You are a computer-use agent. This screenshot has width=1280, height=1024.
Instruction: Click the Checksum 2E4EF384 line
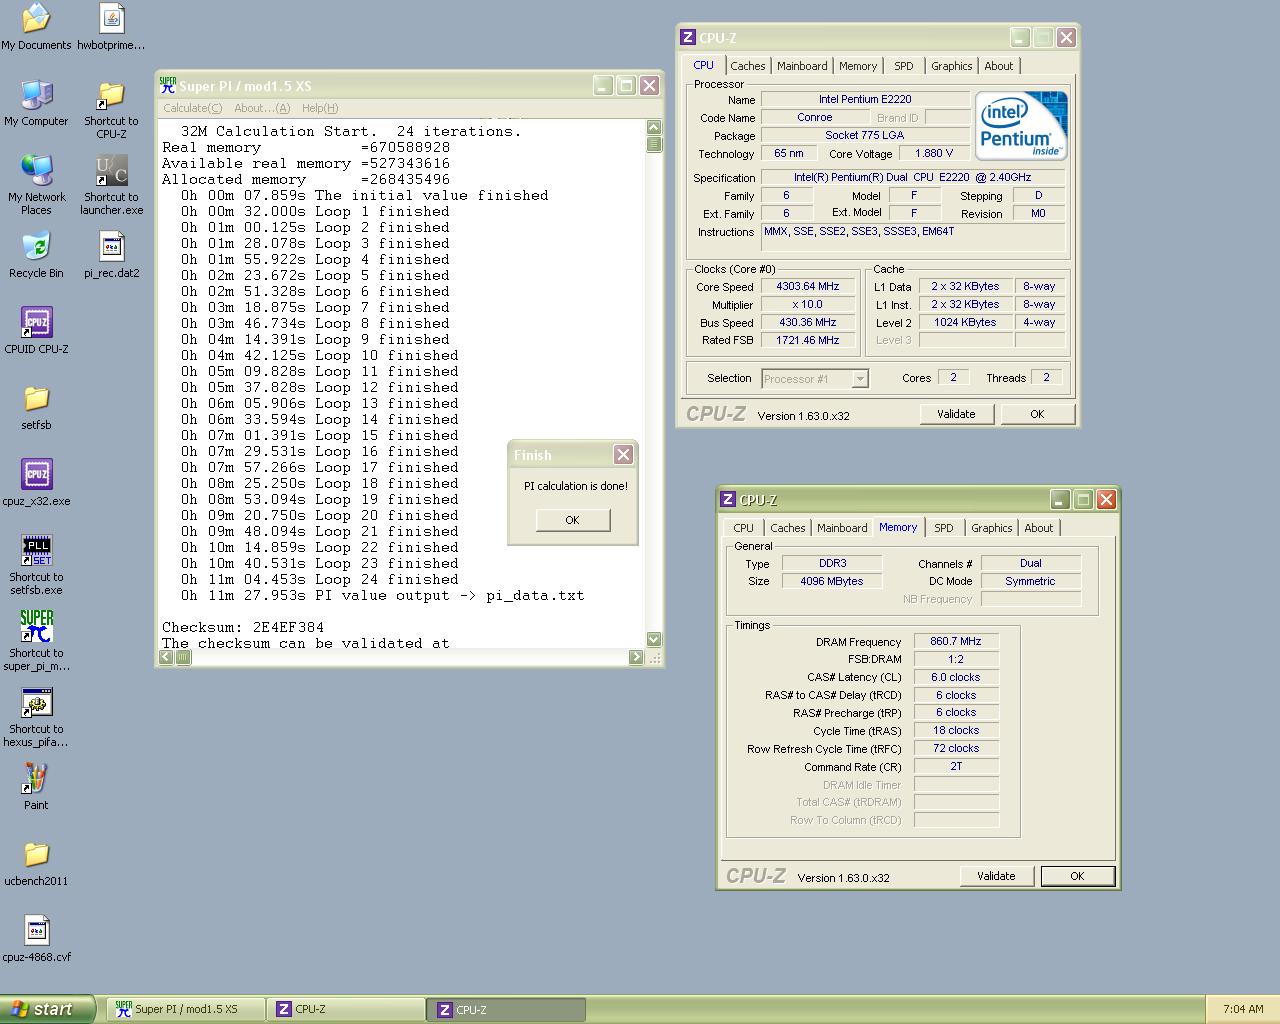243,628
